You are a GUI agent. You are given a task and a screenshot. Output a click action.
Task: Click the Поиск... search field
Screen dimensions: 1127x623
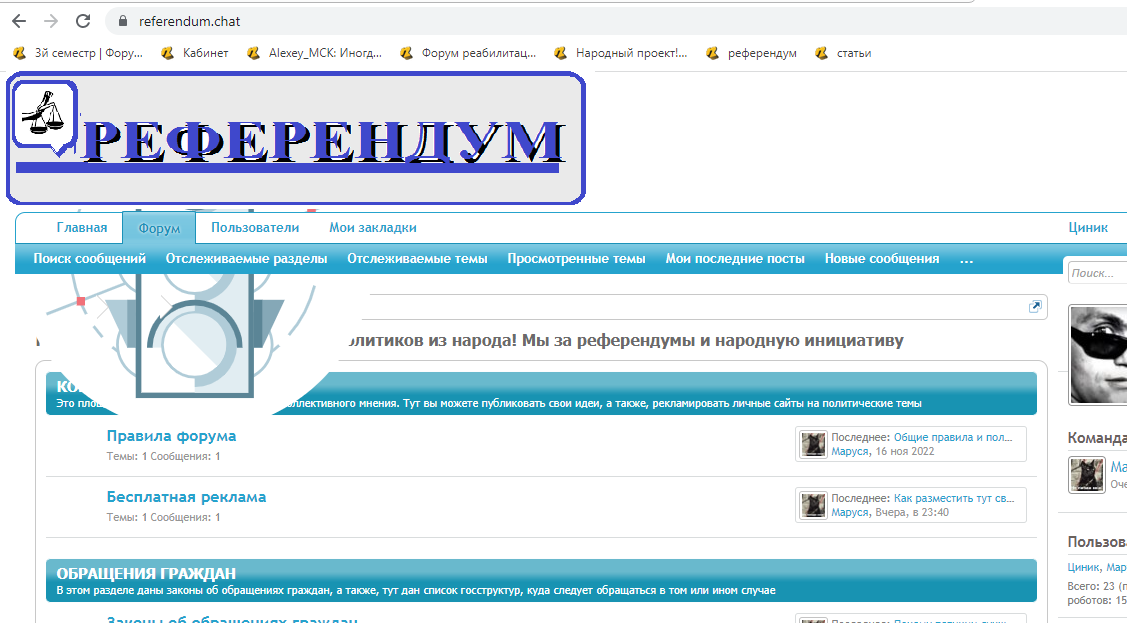click(1098, 273)
